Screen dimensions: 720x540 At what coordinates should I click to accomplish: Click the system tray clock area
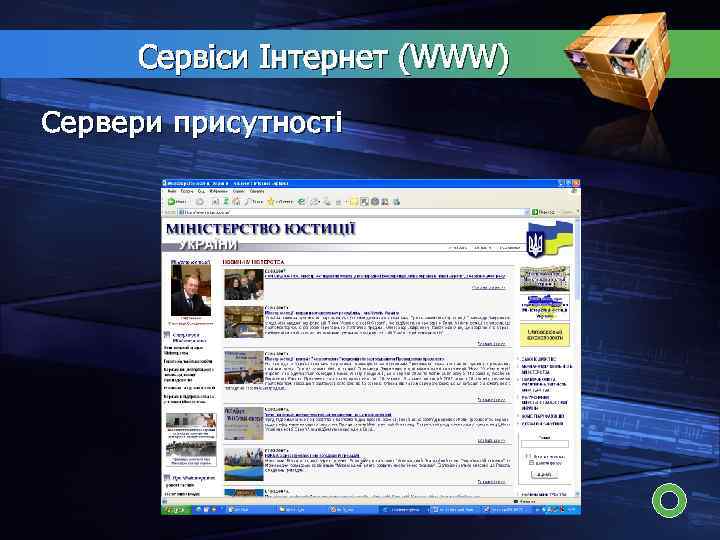(572, 510)
